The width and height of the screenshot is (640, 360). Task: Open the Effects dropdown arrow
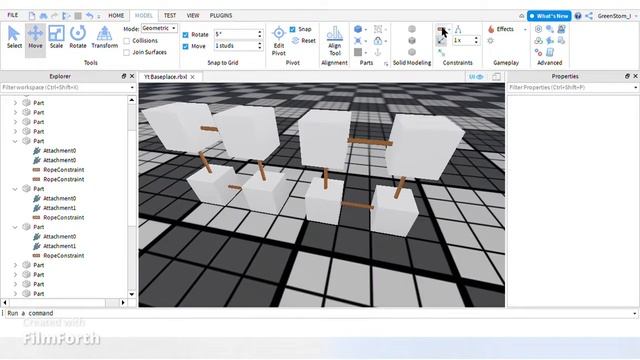525,29
